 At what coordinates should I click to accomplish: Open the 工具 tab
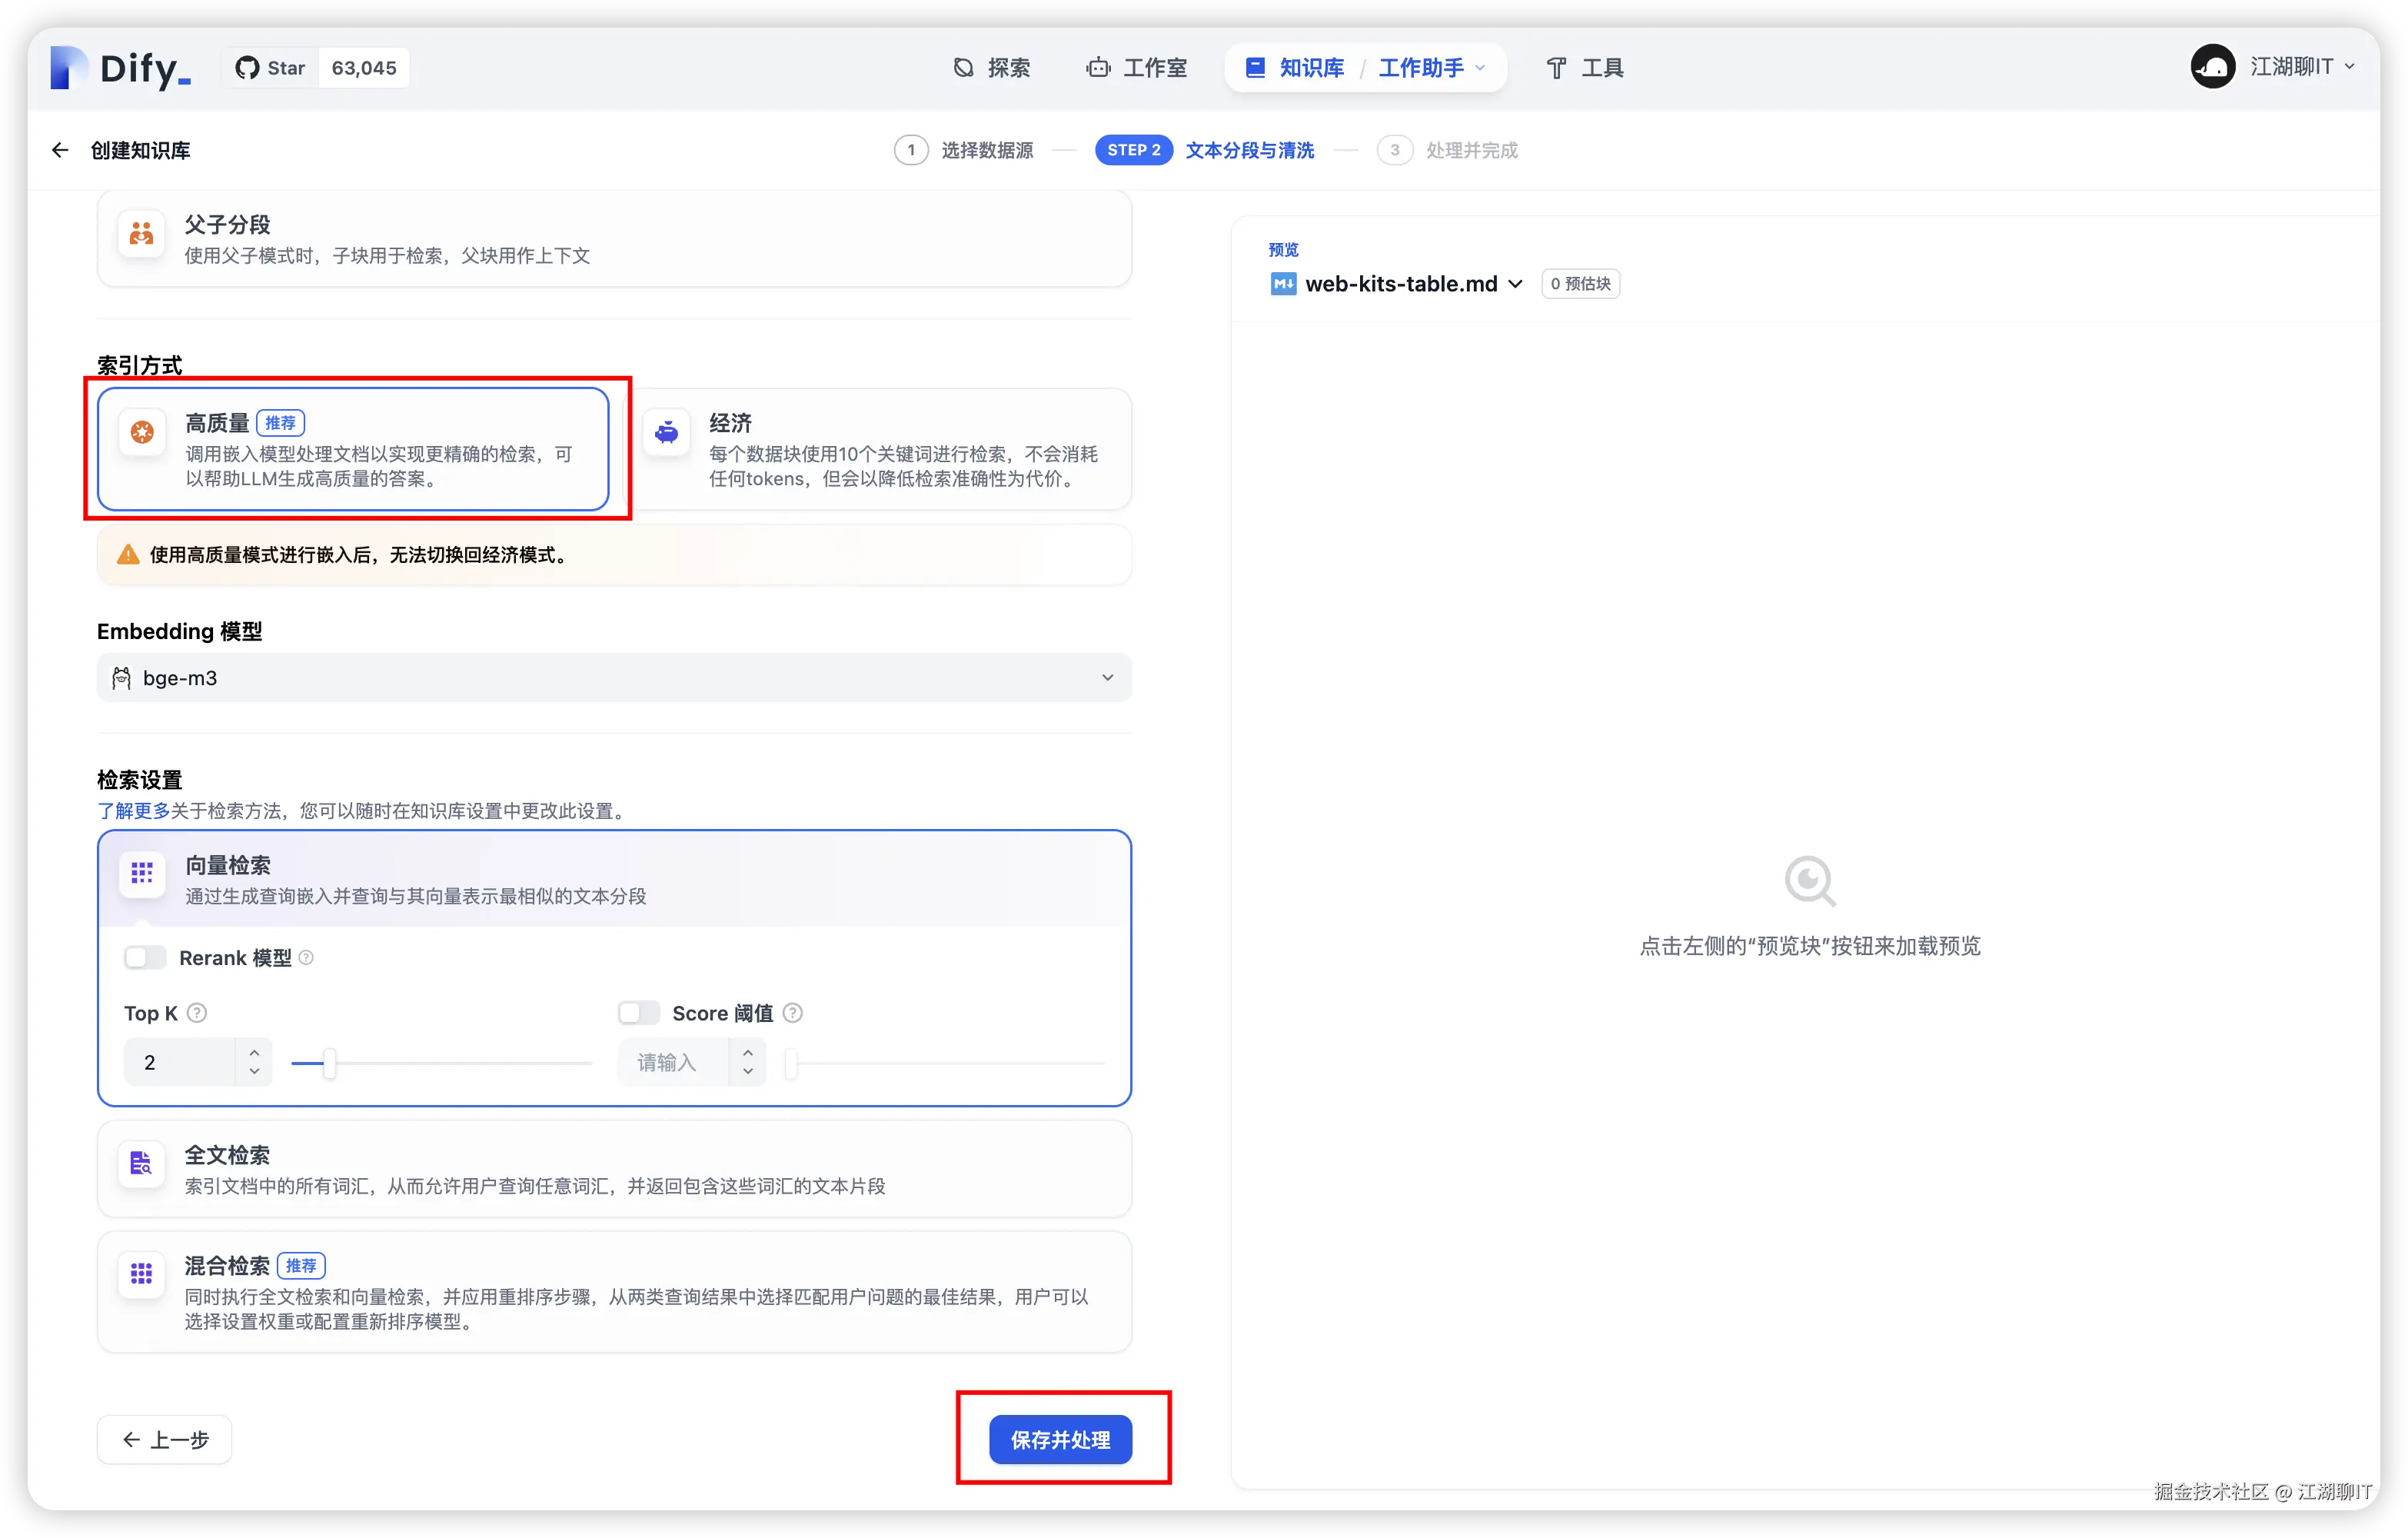[x=1585, y=68]
